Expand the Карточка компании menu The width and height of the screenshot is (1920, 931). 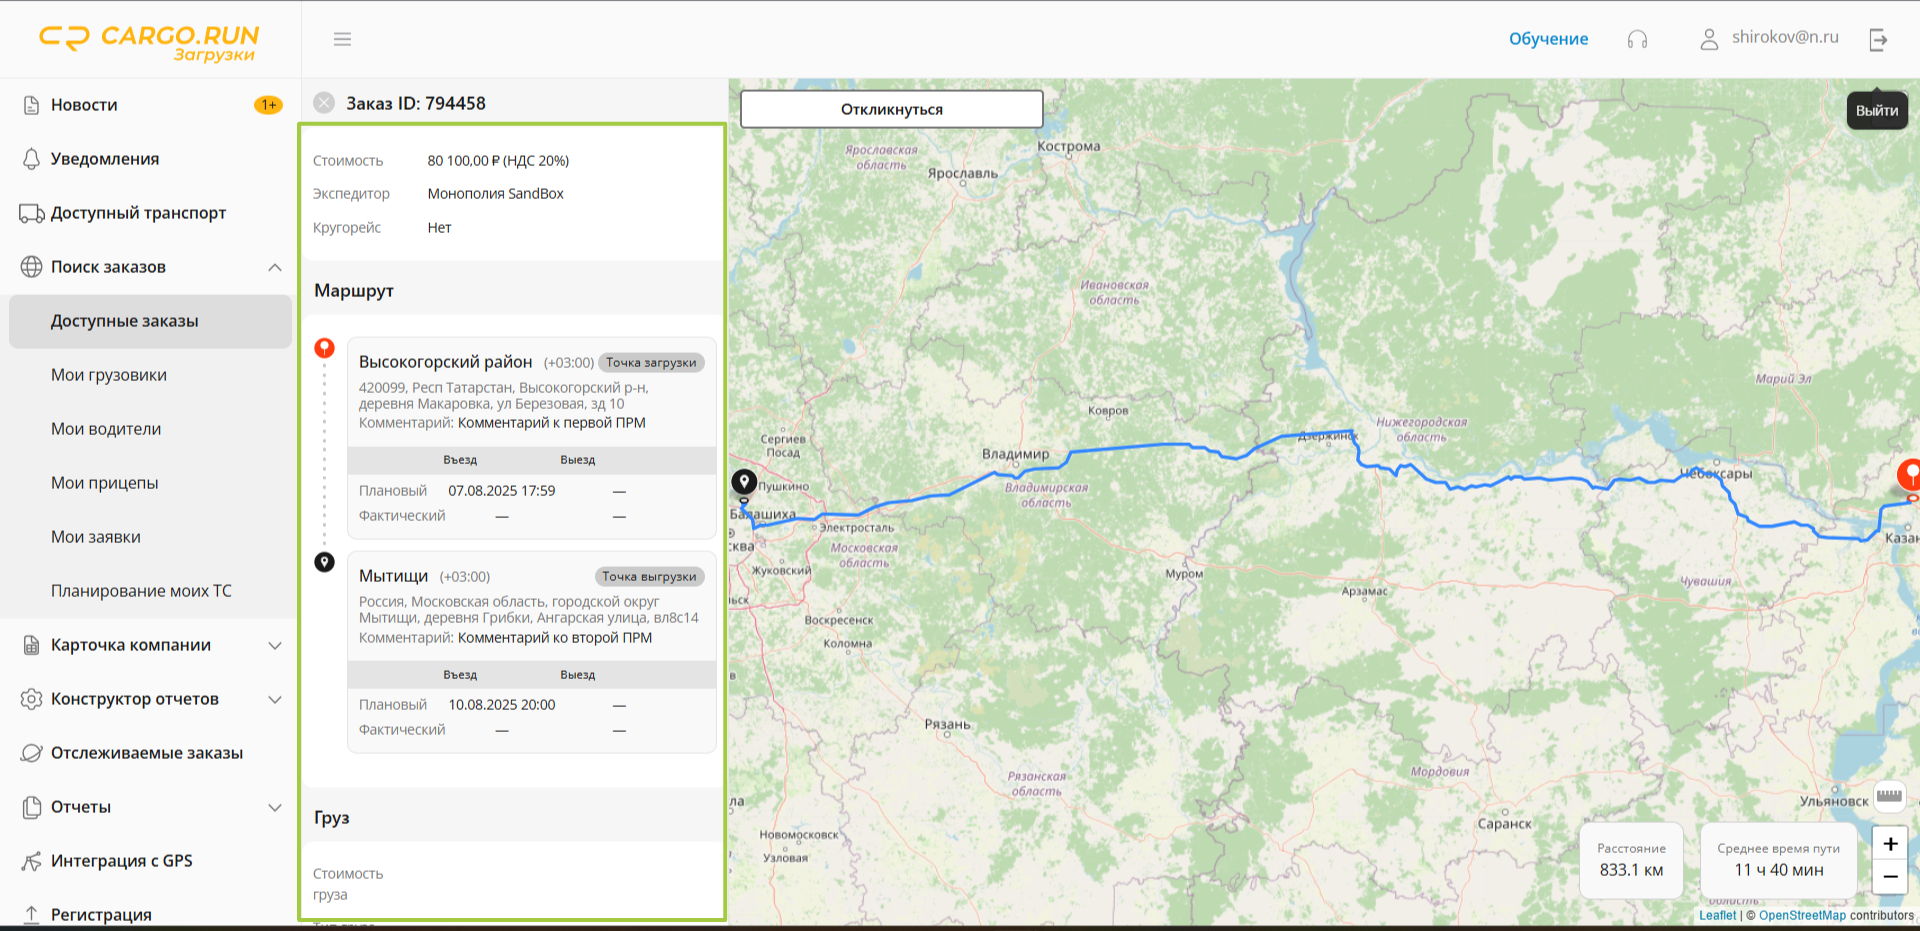275,645
